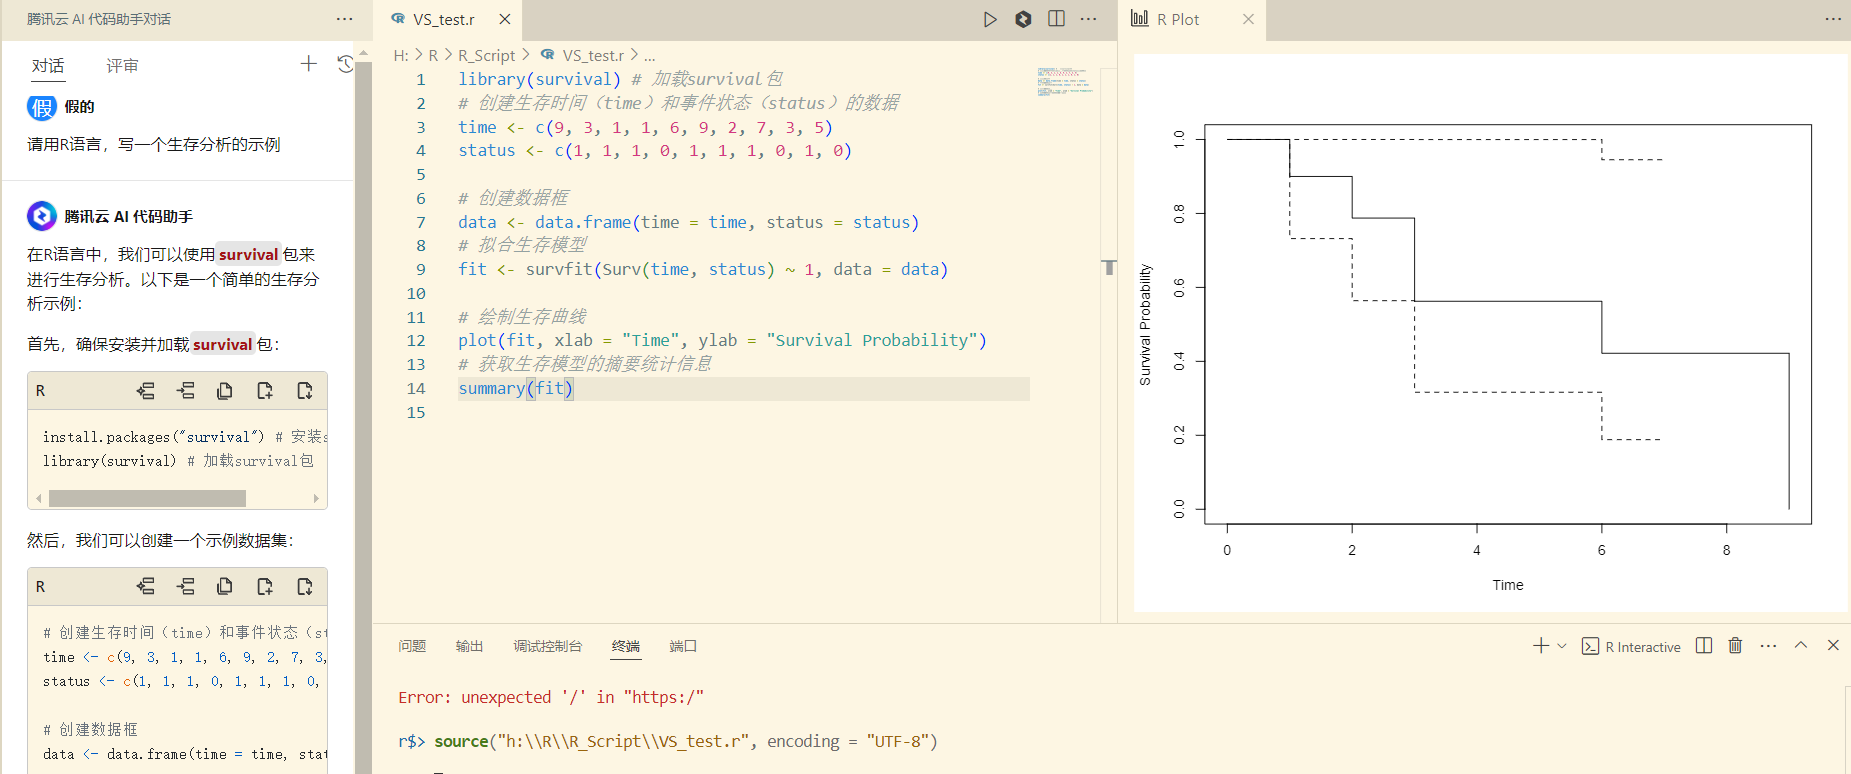The height and width of the screenshot is (774, 1851).
Task: Click the R Plot chart icon on tab
Action: (x=1139, y=19)
